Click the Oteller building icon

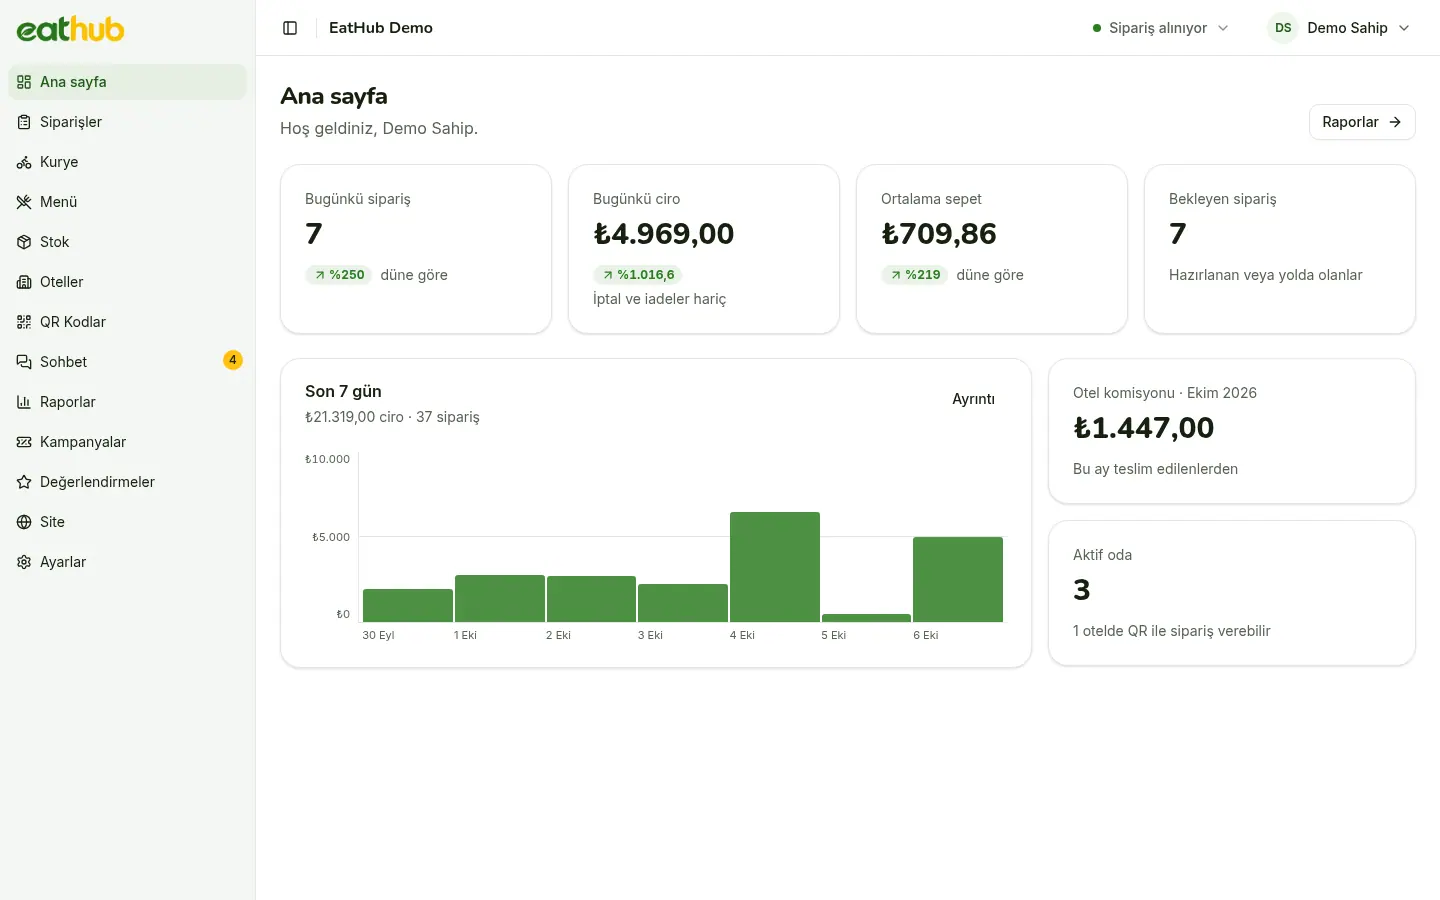coord(24,282)
